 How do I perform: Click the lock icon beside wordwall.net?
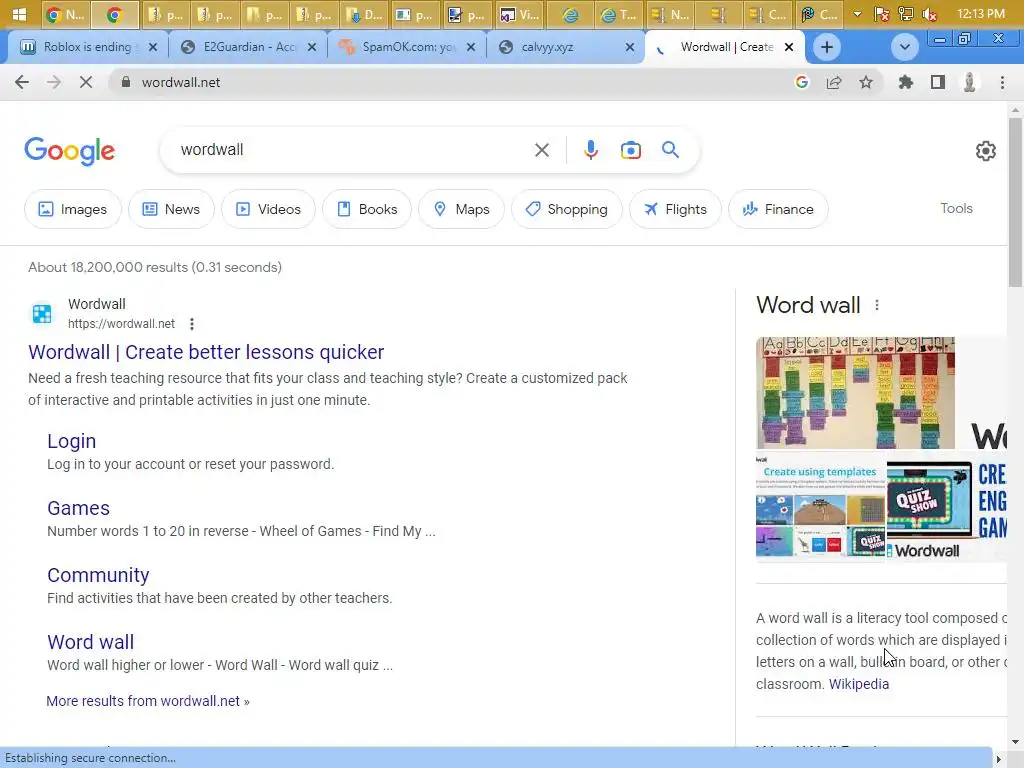point(126,82)
